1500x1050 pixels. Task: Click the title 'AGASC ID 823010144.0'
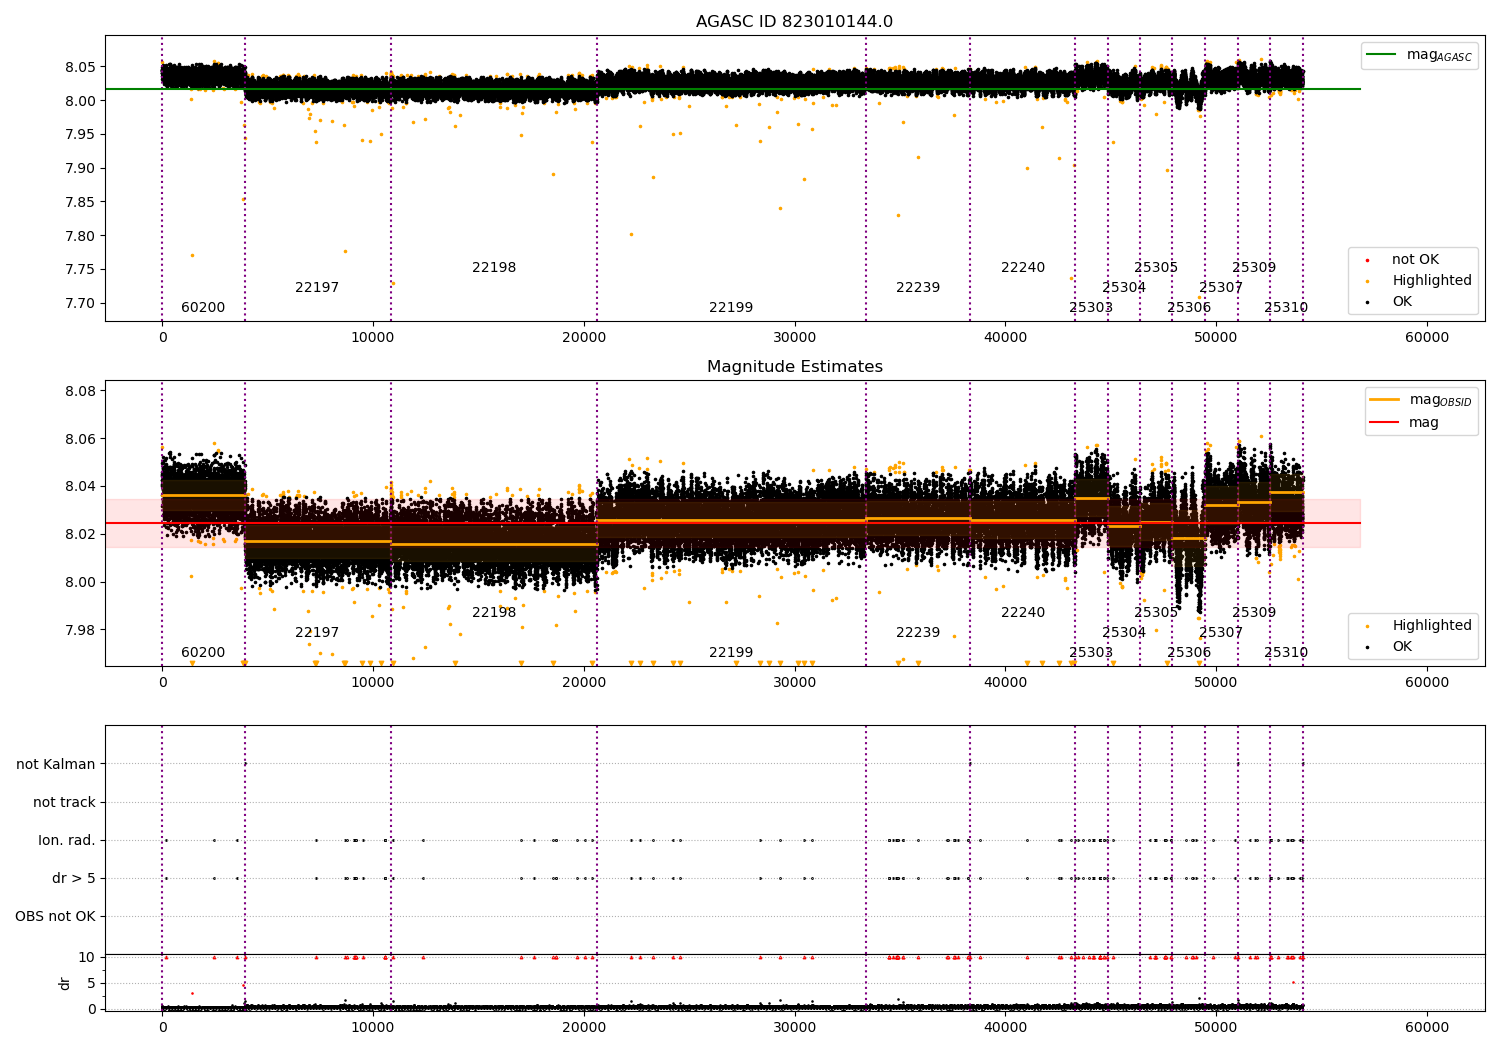[794, 22]
